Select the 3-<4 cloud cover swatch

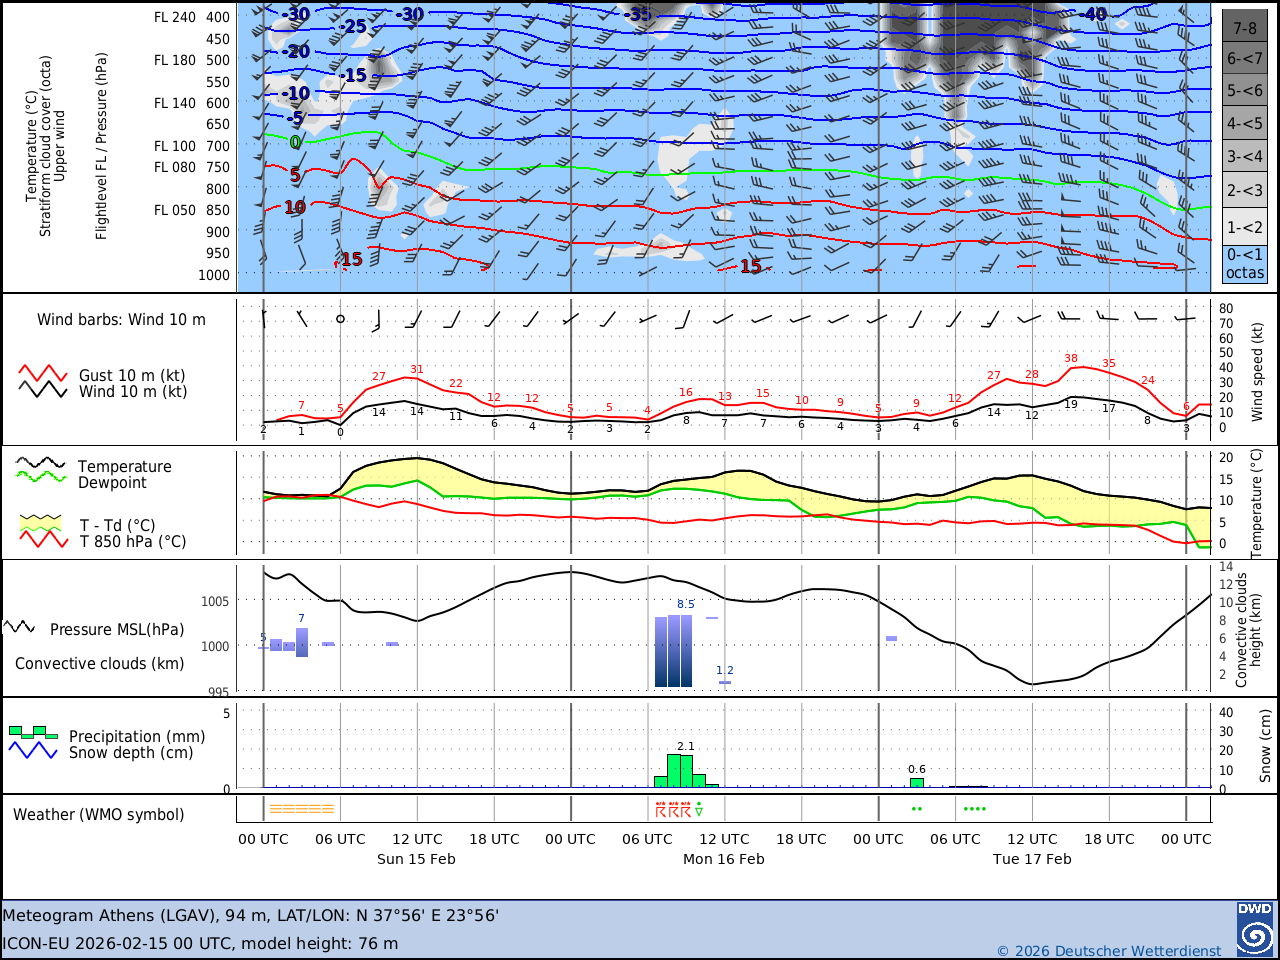click(x=1244, y=157)
